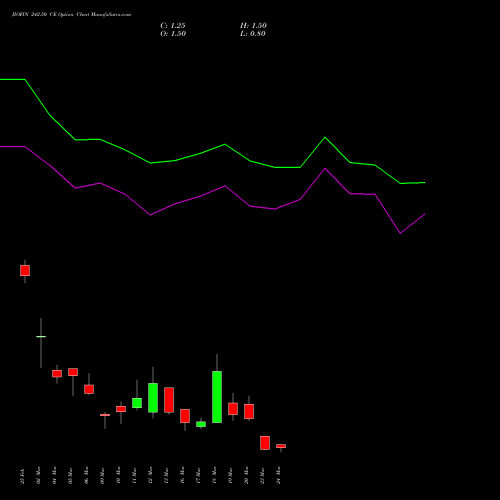Screen dimensions: 500x500
Task: Click the chart title text at top left
Action: 71,15
